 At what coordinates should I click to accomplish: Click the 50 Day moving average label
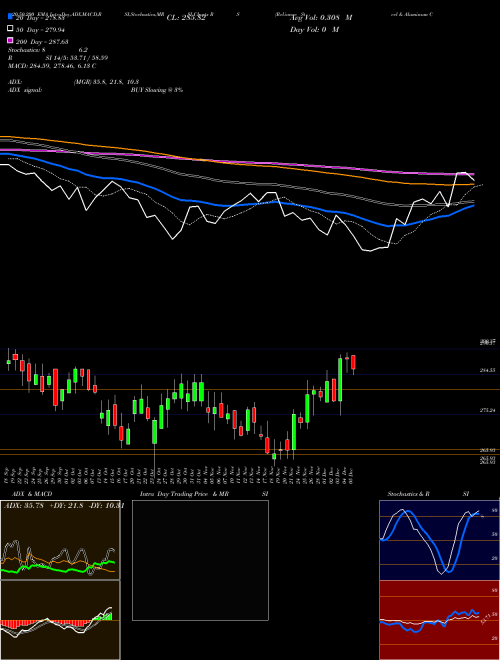tap(40, 29)
